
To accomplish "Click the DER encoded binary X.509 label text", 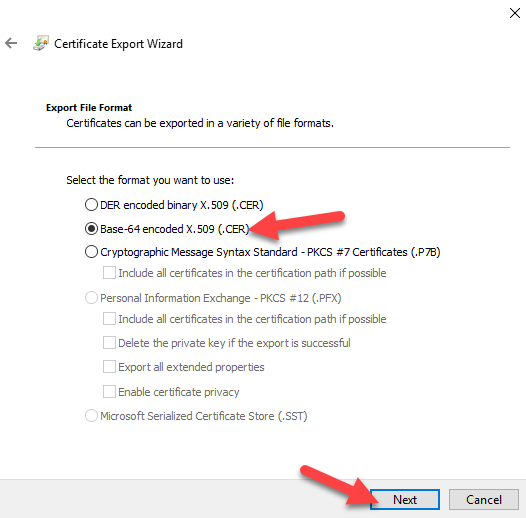I will click(x=182, y=205).
